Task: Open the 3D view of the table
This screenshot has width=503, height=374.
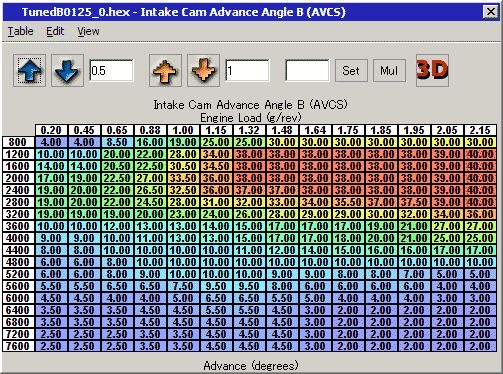Action: click(x=432, y=71)
